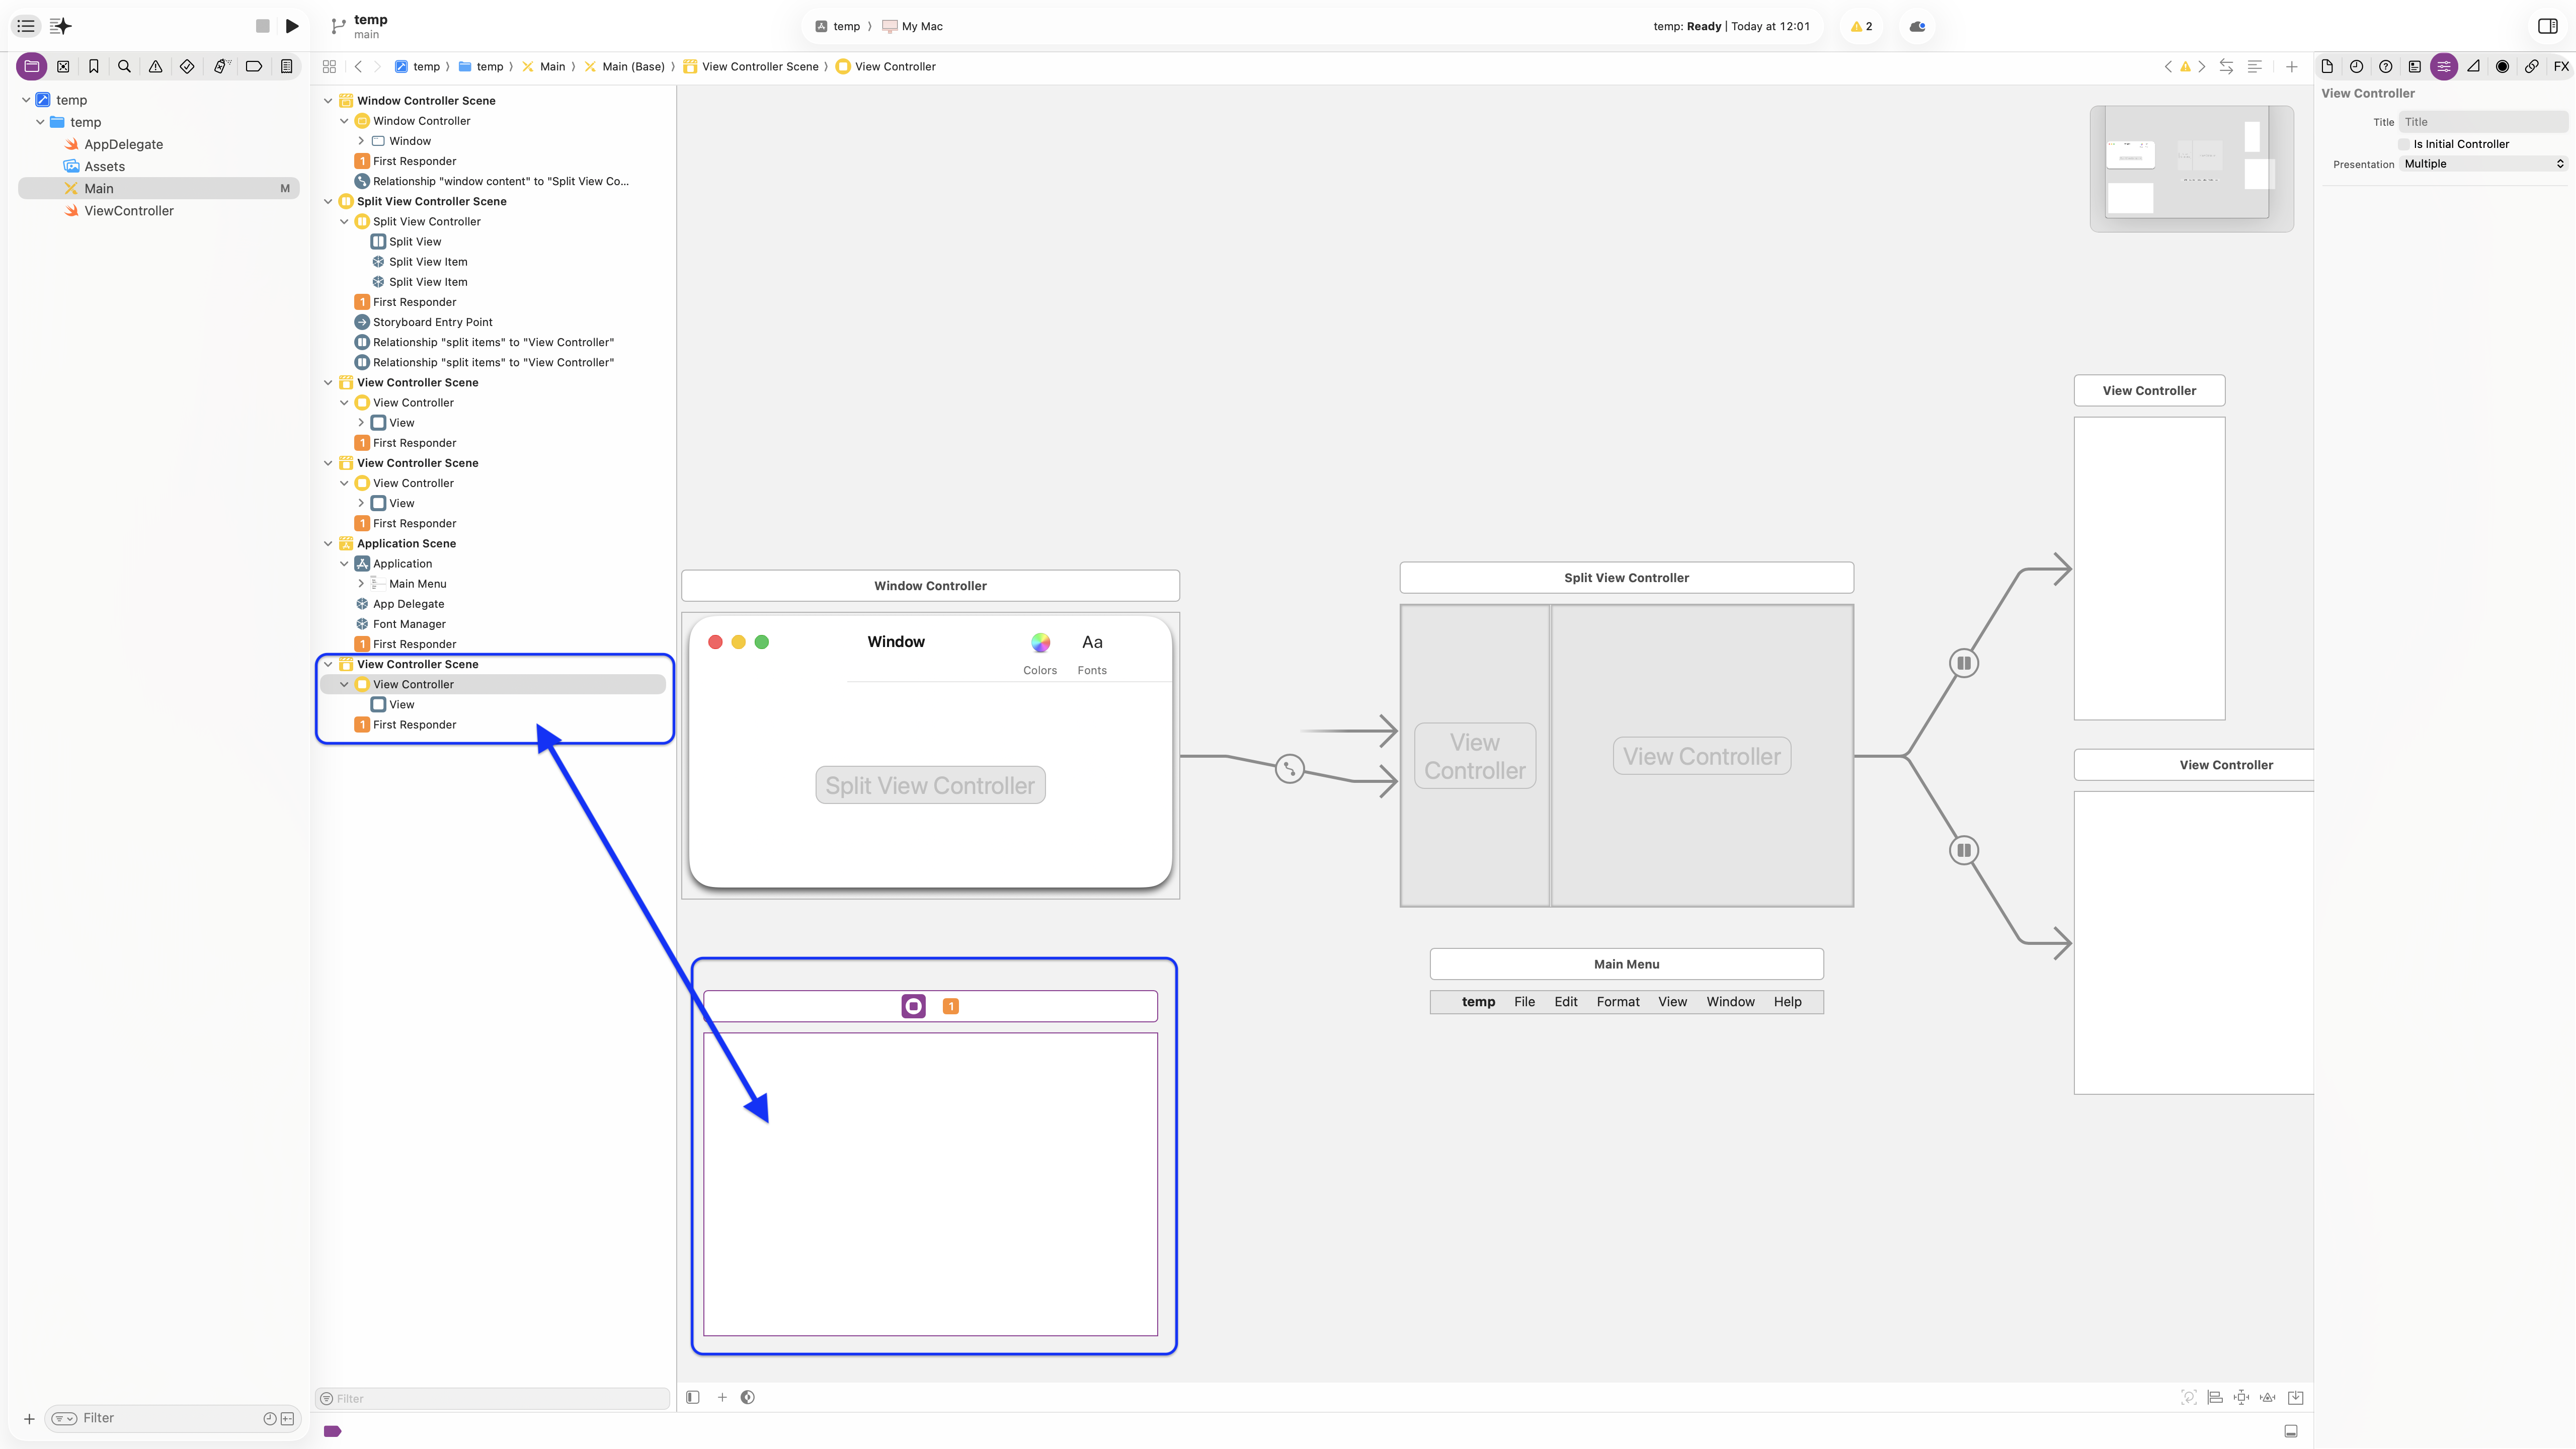Collapse the Application Scene disclosure triangle
The height and width of the screenshot is (1449, 2576).
[328, 543]
